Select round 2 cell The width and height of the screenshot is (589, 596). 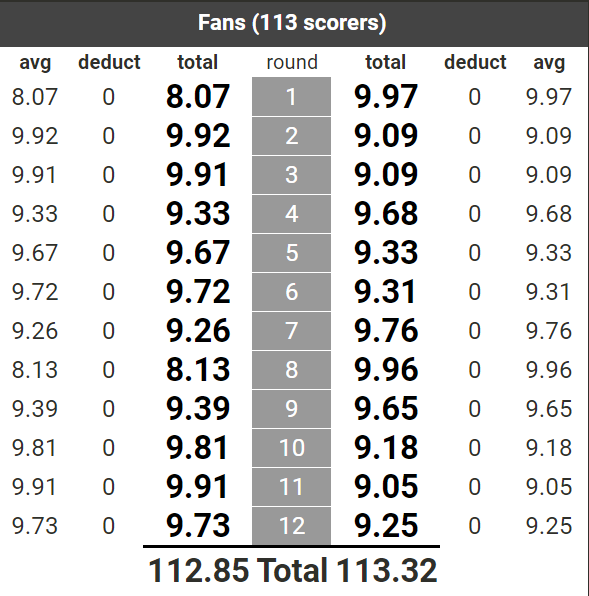[291, 136]
